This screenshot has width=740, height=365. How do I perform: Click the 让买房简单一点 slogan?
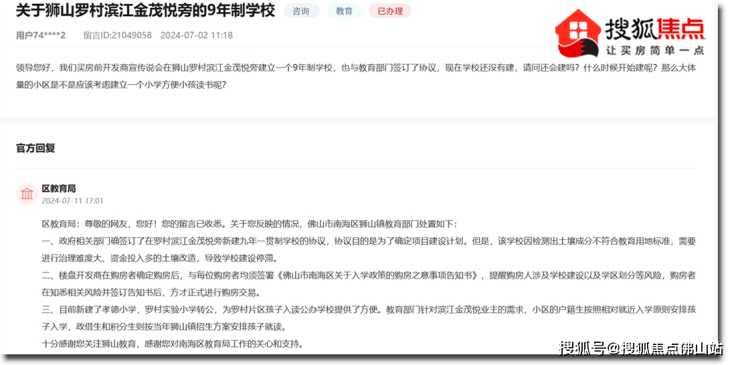click(x=656, y=50)
